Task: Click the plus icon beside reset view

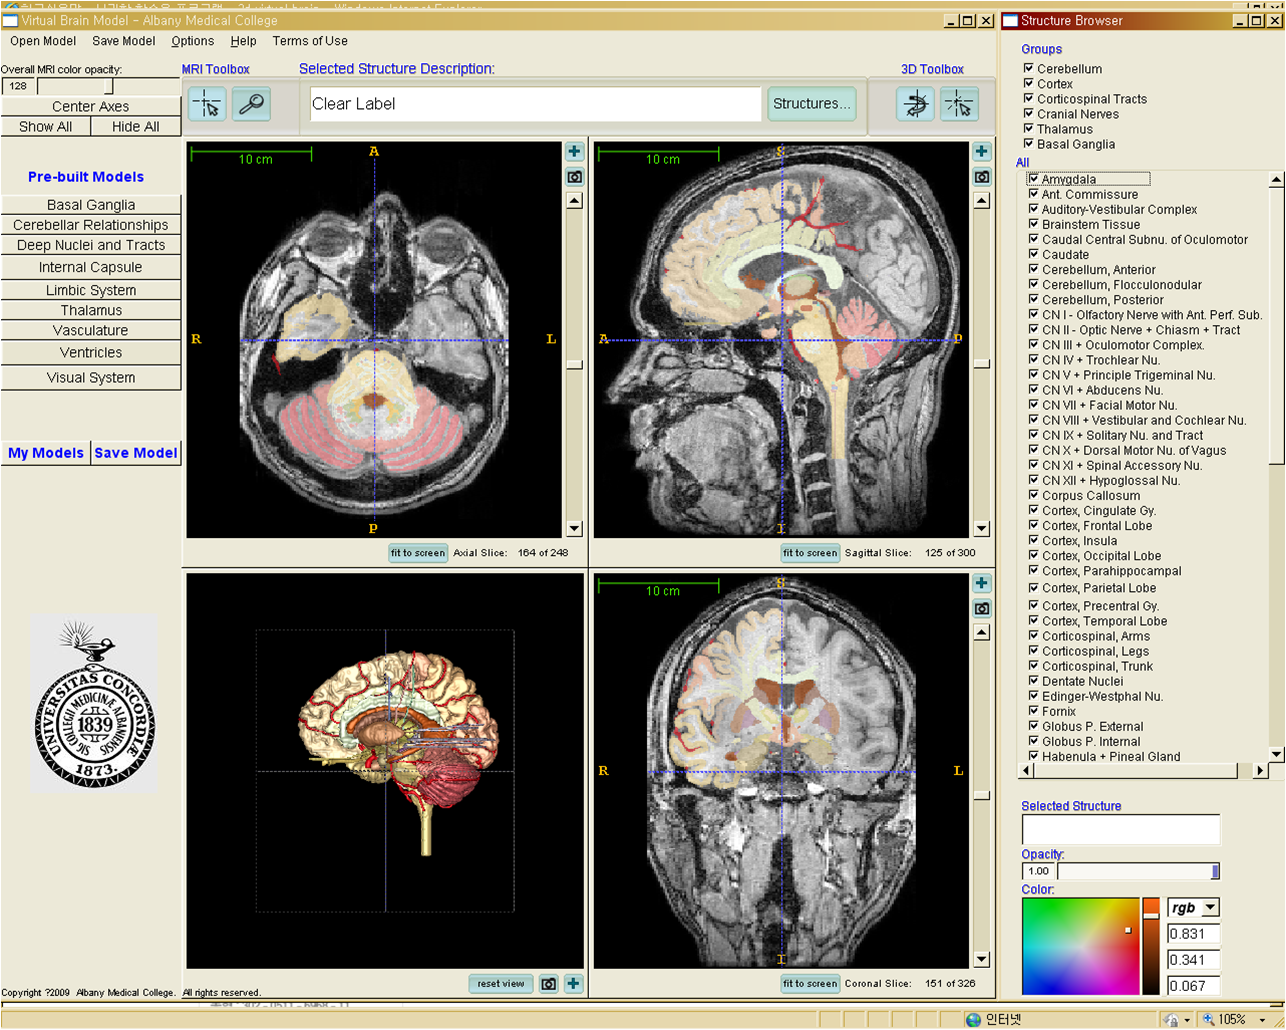Action: click(x=573, y=984)
